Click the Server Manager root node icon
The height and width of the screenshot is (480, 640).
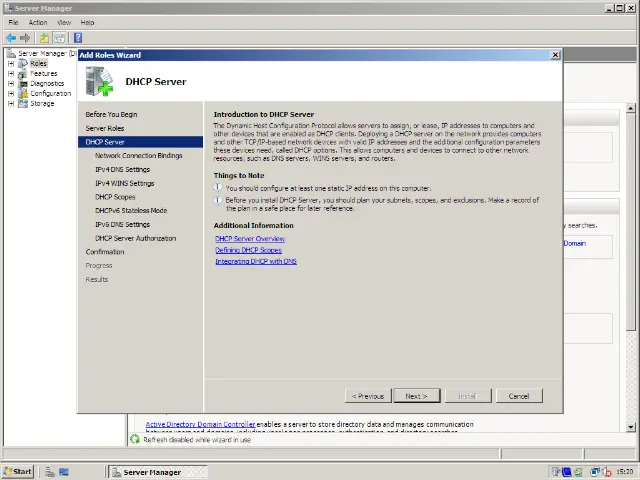[x=11, y=53]
